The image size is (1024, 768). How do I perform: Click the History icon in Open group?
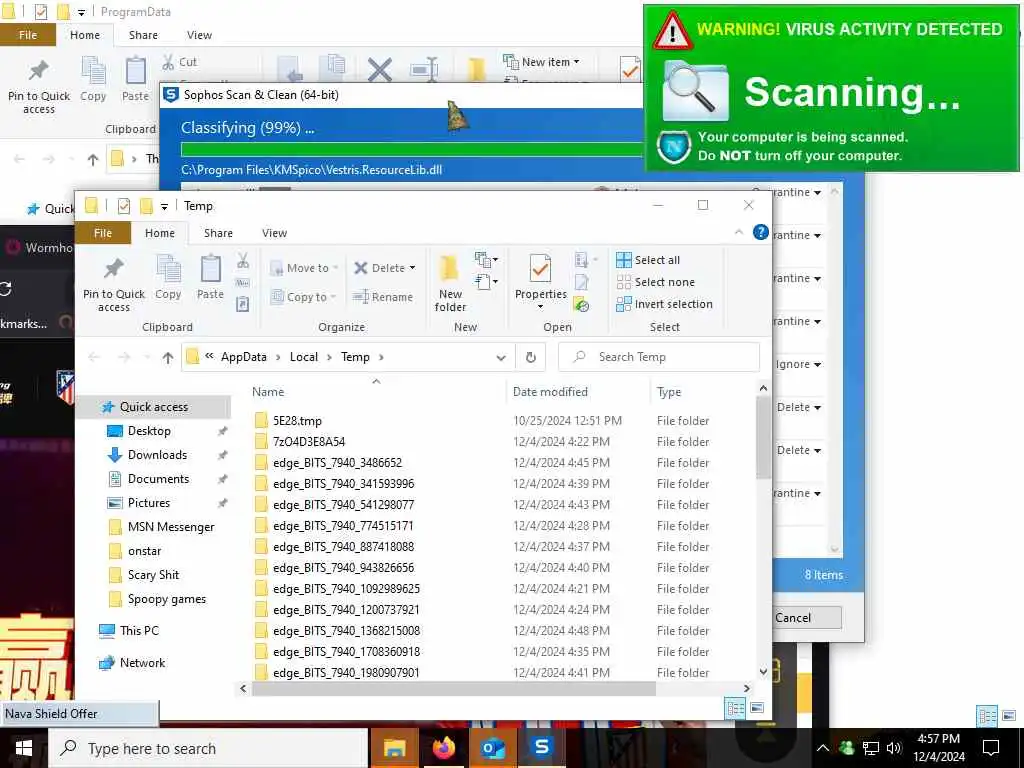(581, 304)
